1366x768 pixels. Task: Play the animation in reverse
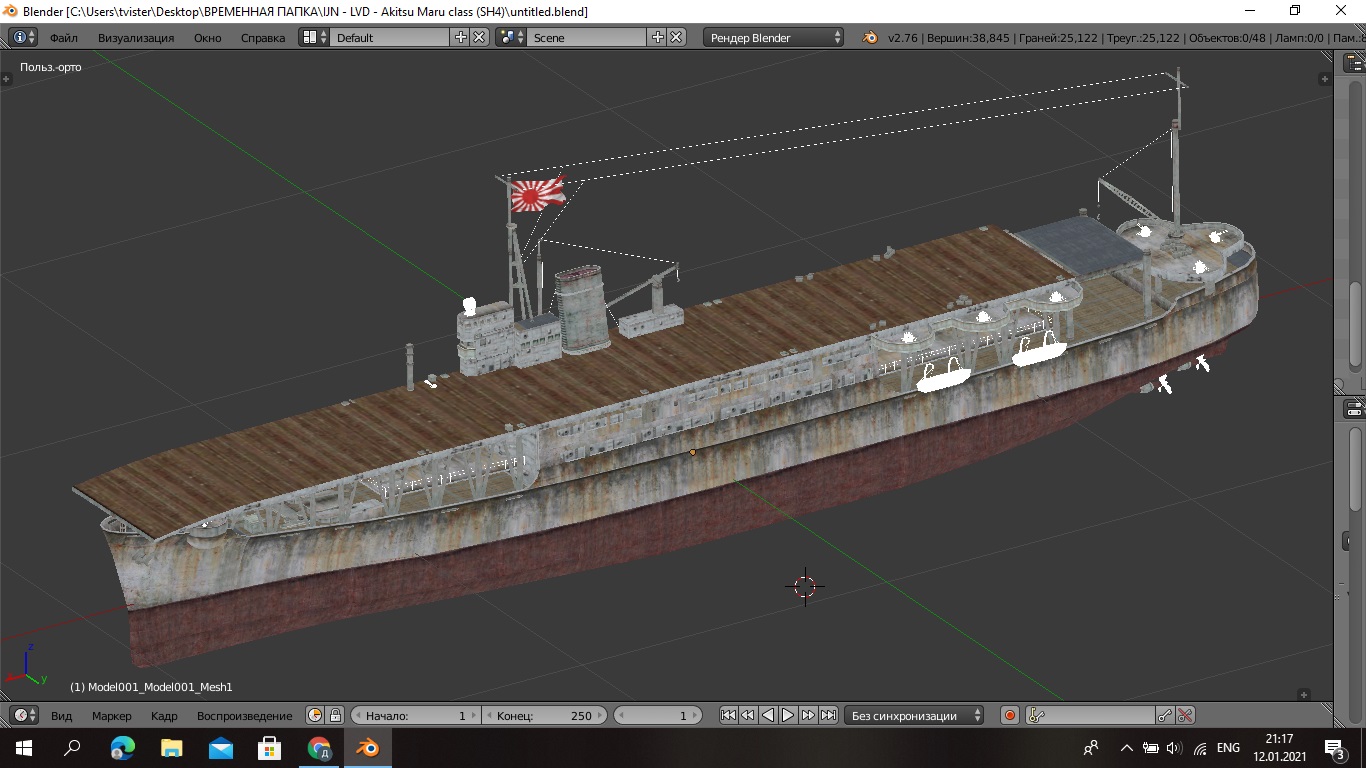click(768, 715)
